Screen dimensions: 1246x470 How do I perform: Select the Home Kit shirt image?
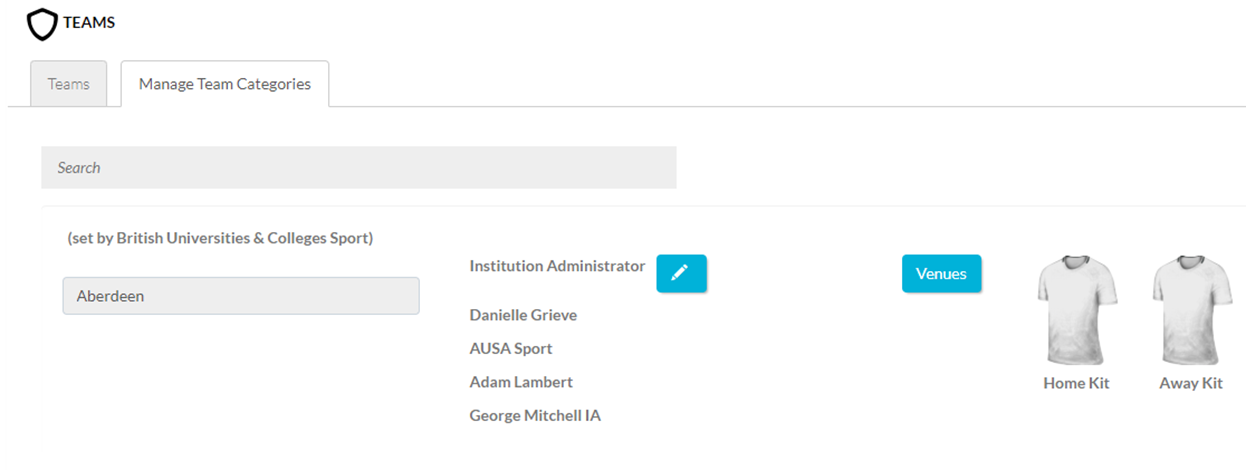(1077, 311)
